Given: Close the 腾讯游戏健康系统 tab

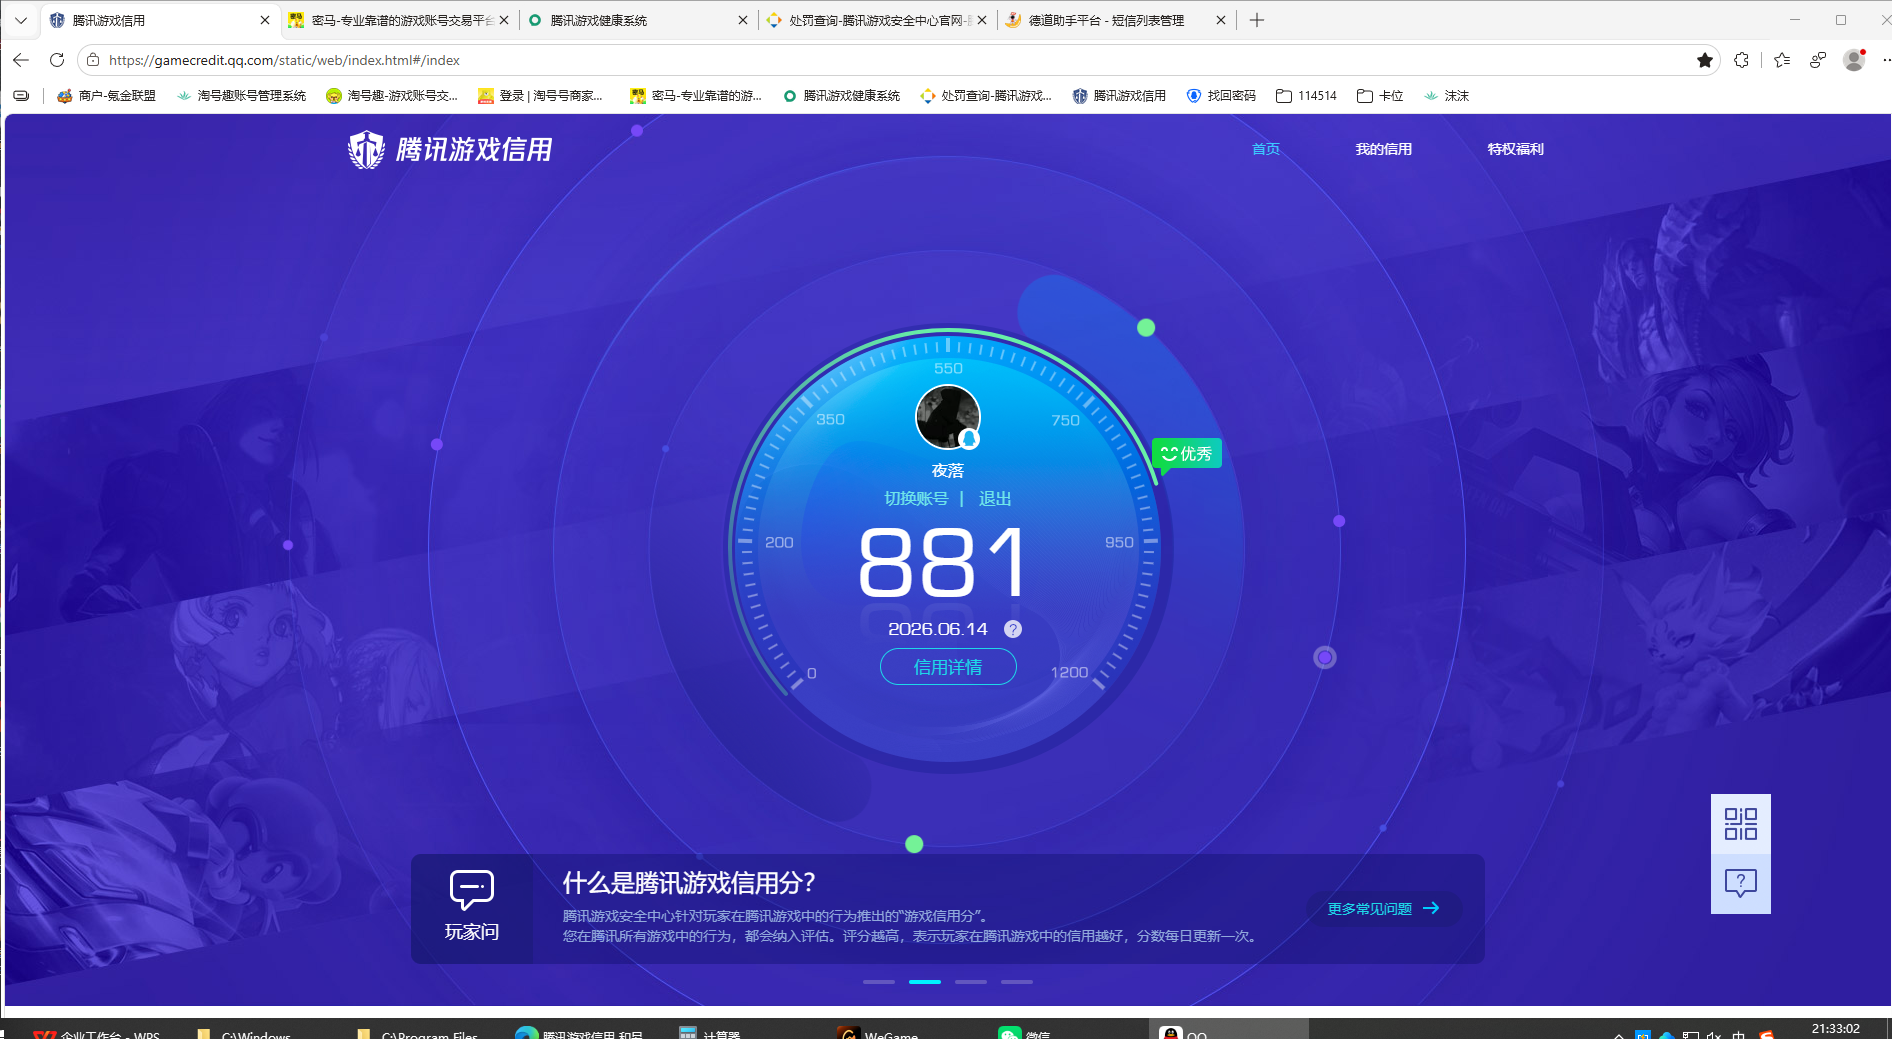Looking at the screenshot, I should pyautogui.click(x=743, y=20).
